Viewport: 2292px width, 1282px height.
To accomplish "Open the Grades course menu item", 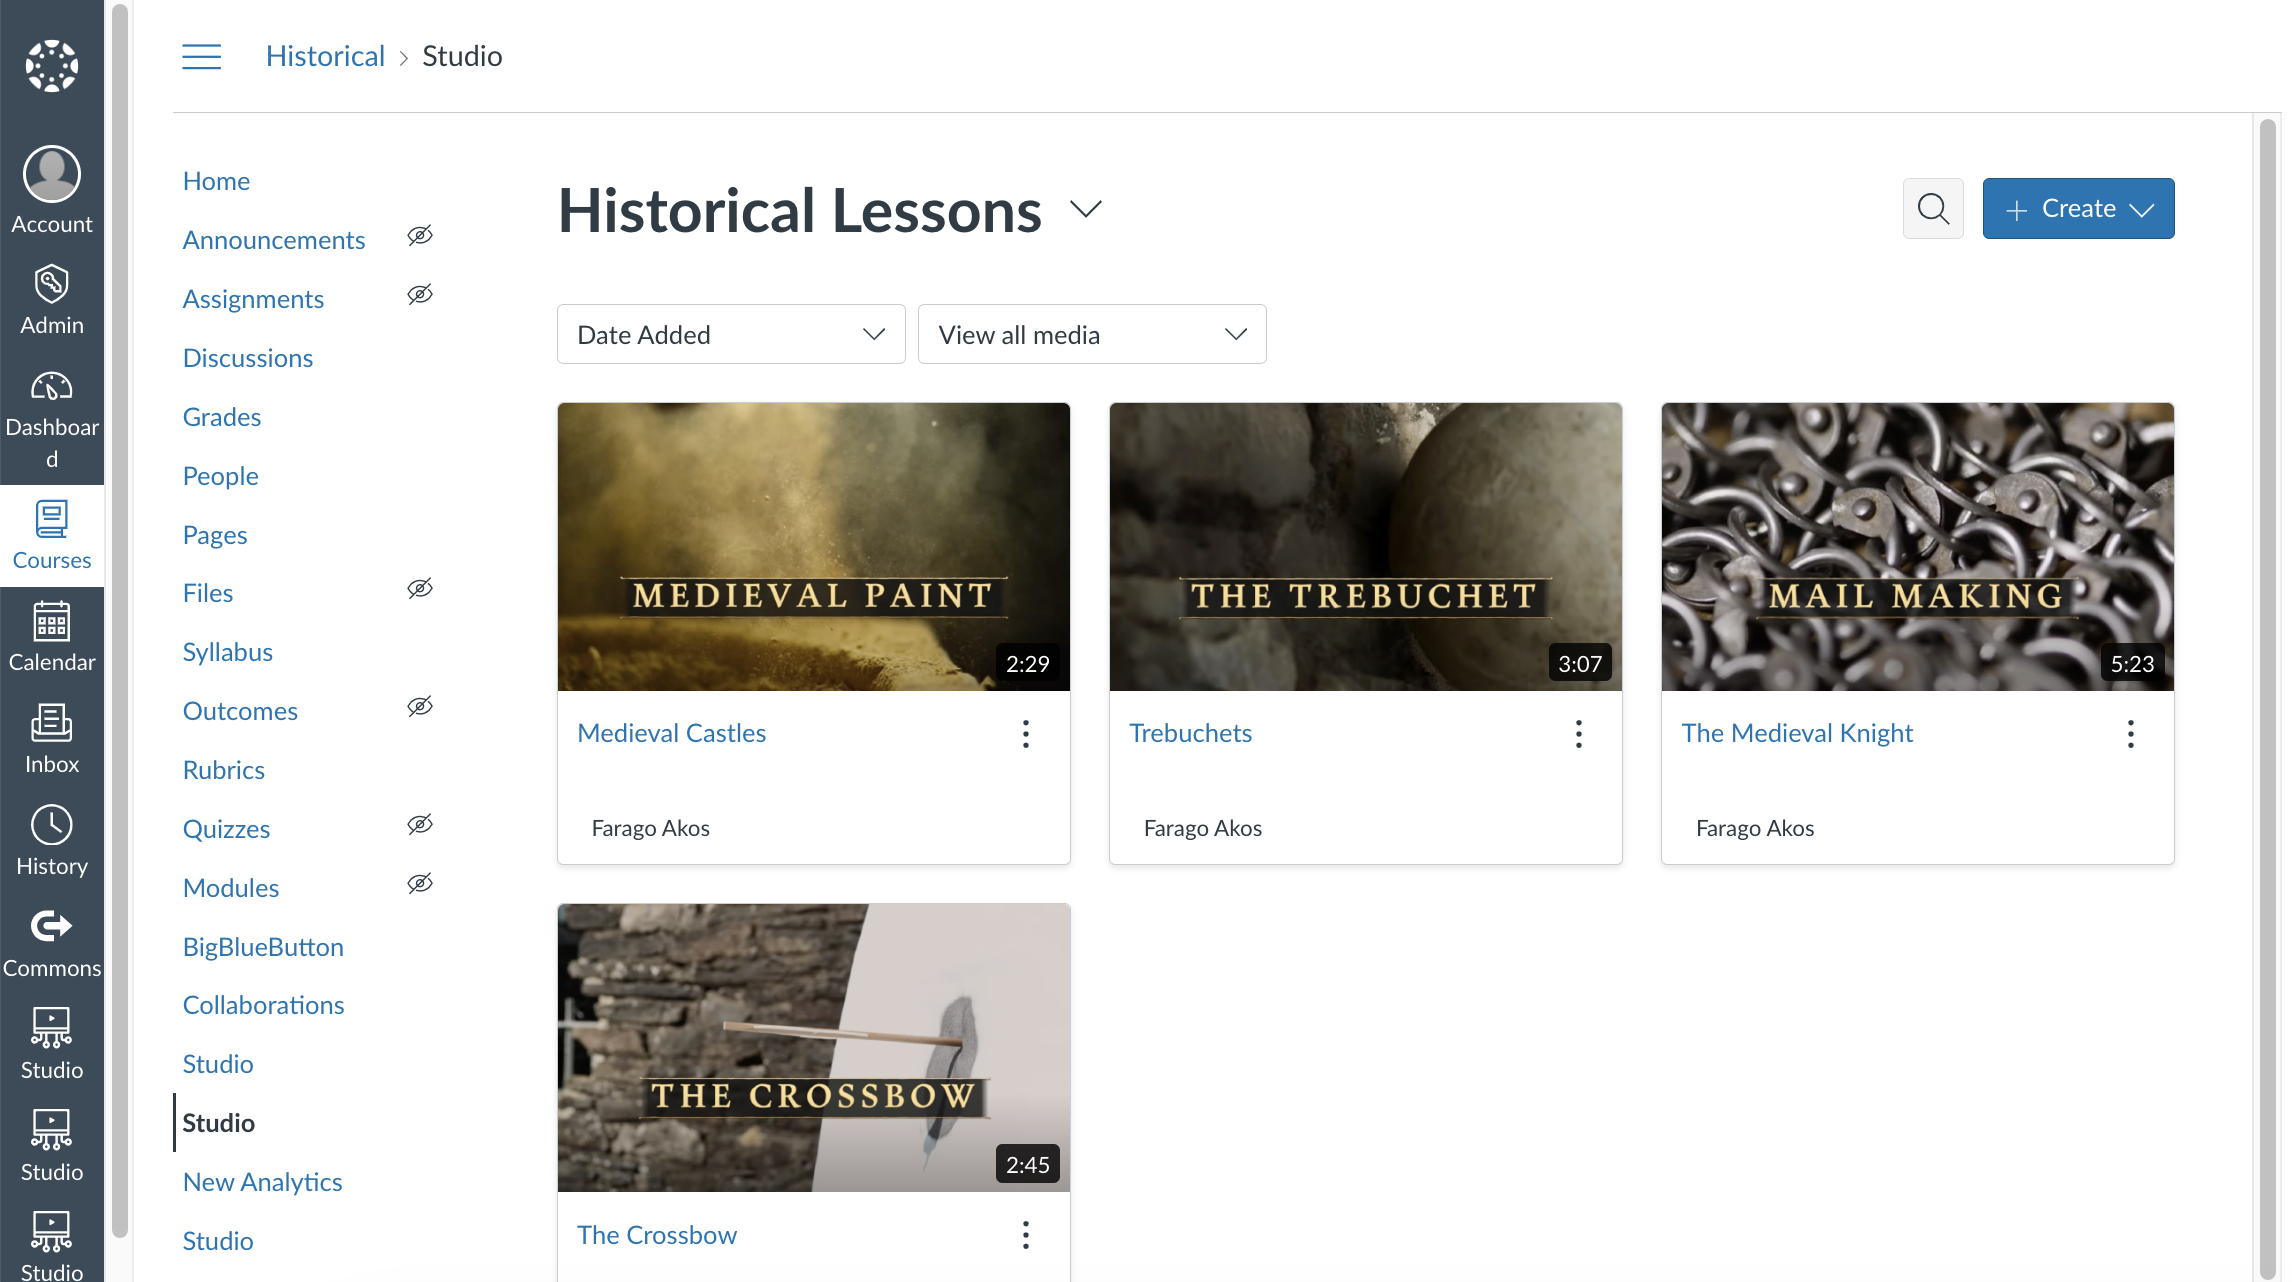I will (222, 417).
